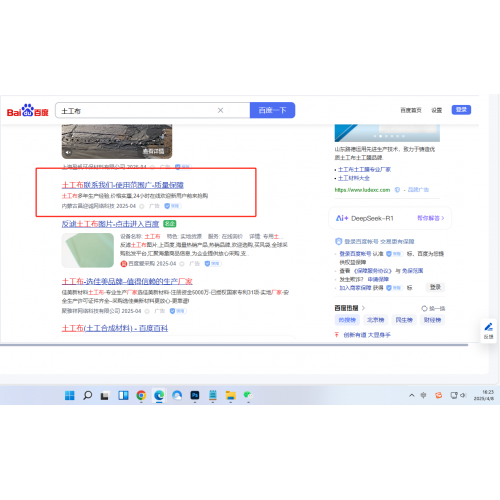The width and height of the screenshot is (500, 500).
Task: Click red 百度爱采购 source icon
Action: pos(124,264)
